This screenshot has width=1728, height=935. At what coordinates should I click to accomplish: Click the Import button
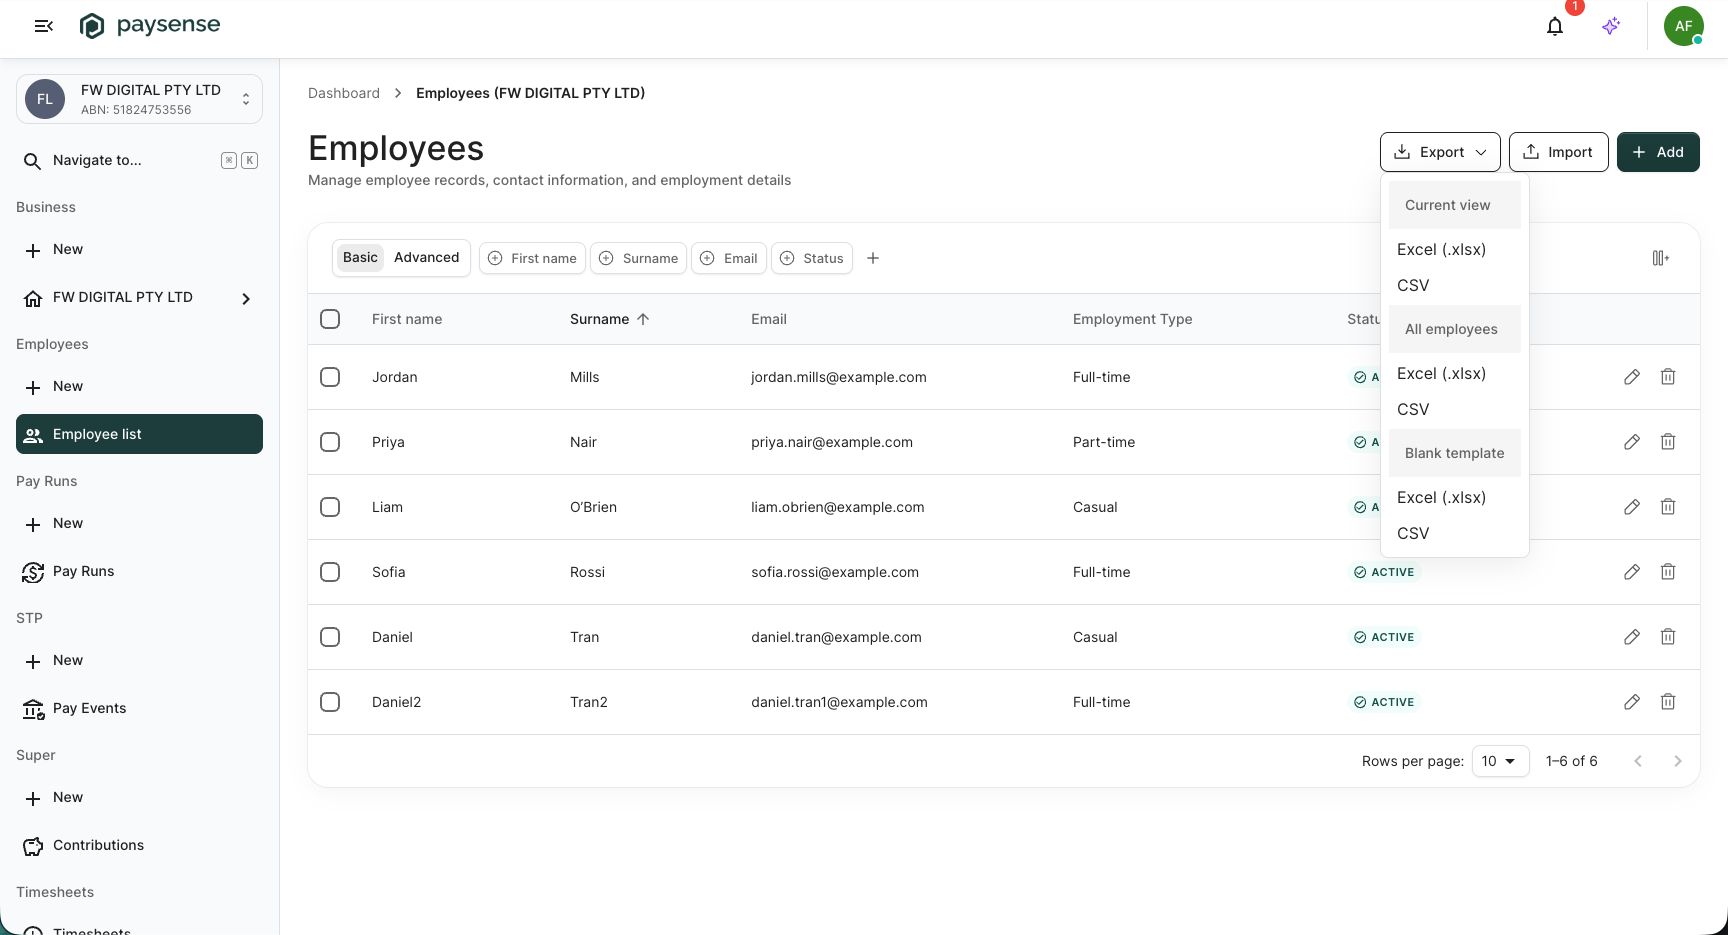tap(1558, 152)
